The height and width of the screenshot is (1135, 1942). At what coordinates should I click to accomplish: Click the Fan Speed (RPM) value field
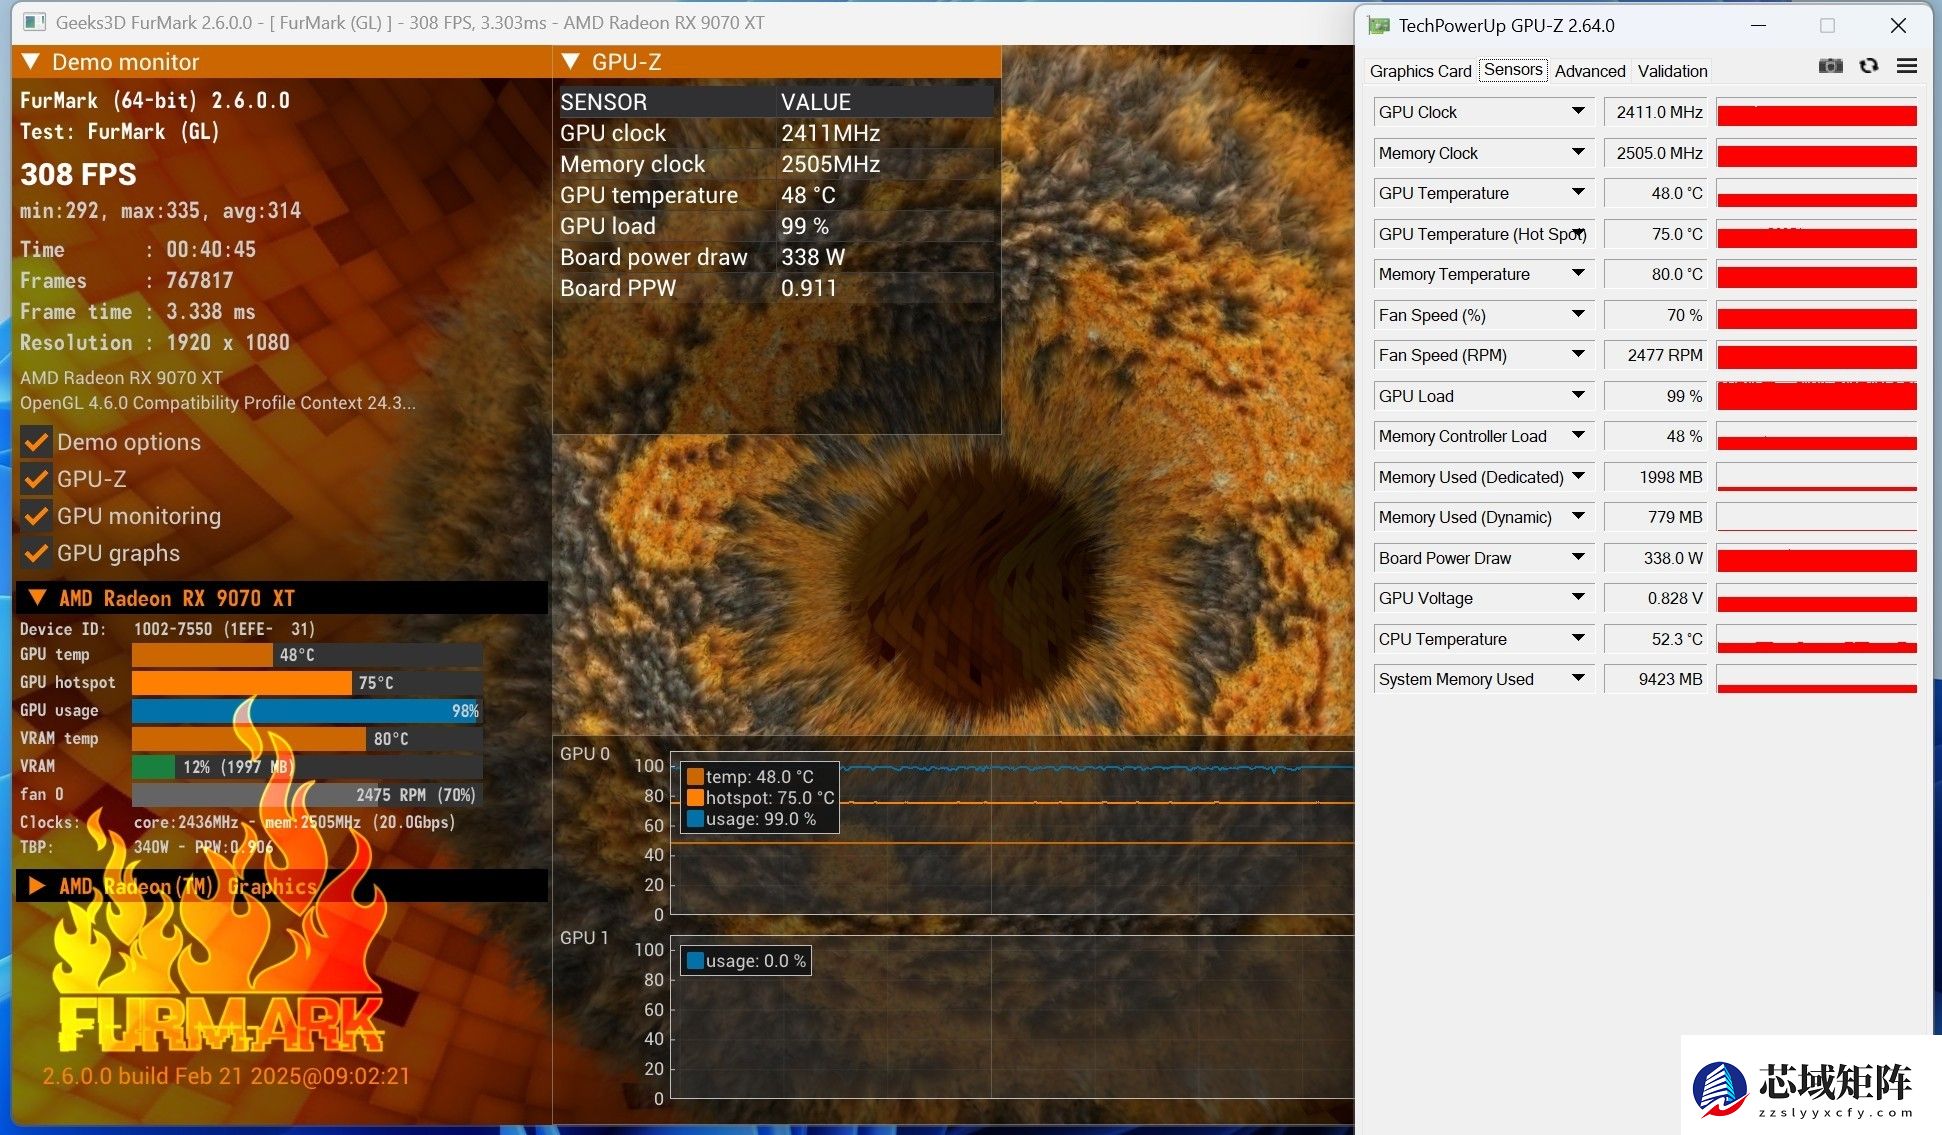coord(1656,355)
